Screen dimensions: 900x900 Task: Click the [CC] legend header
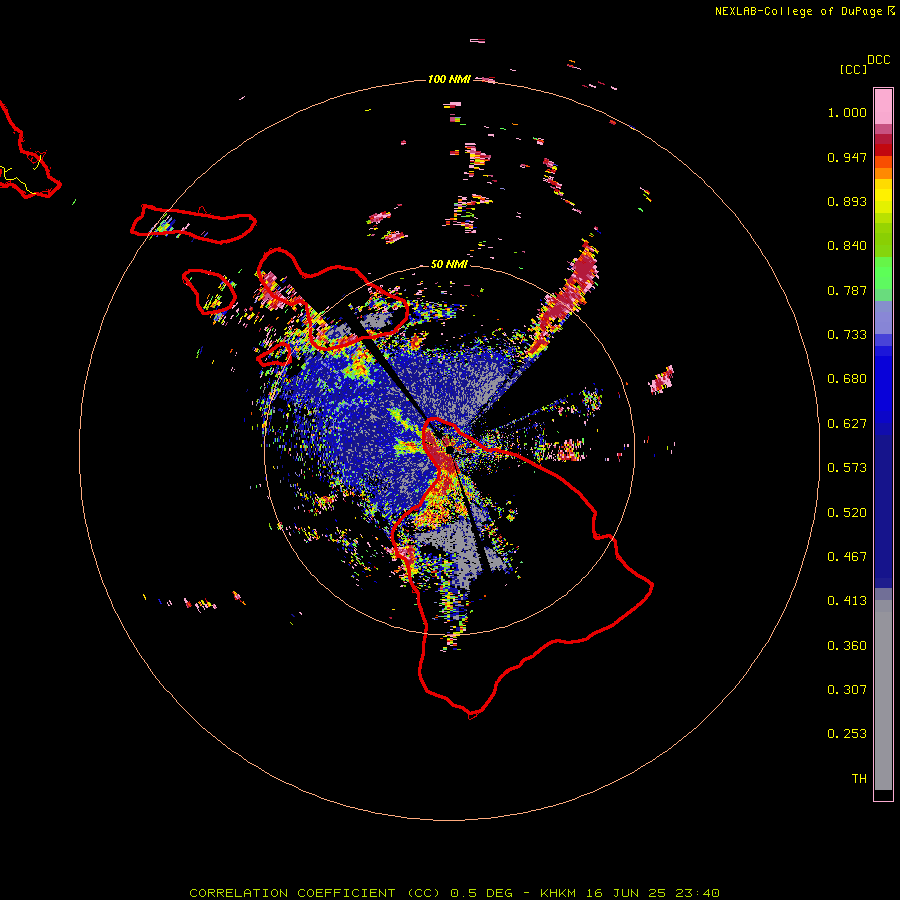[853, 69]
